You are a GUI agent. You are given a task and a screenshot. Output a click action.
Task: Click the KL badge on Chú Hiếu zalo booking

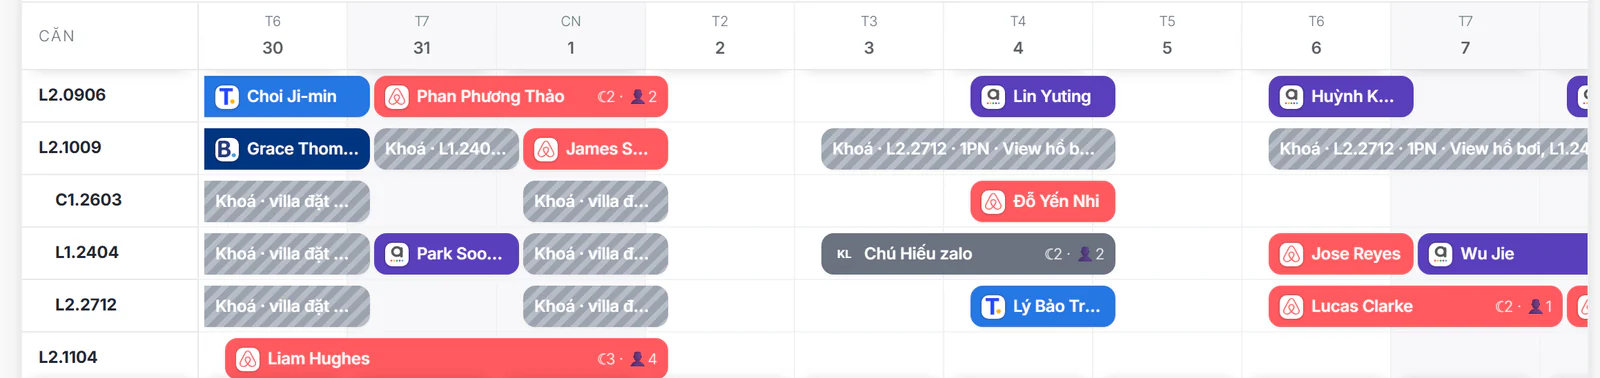pyautogui.click(x=844, y=254)
